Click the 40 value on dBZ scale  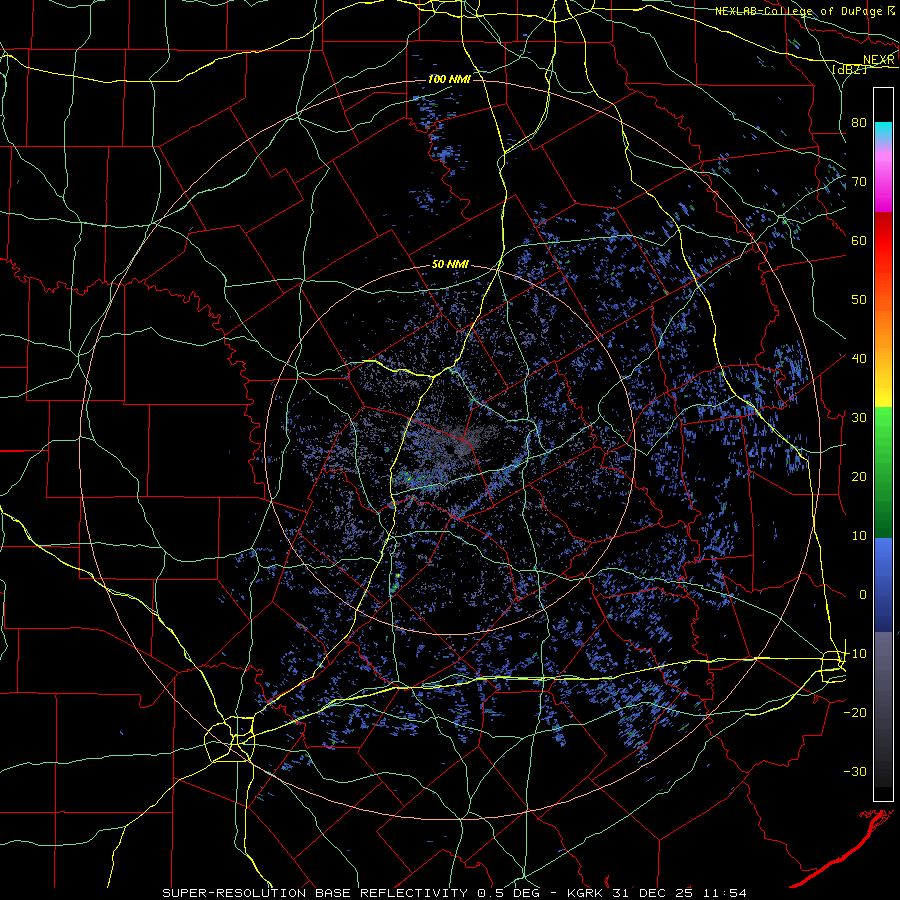pos(859,359)
